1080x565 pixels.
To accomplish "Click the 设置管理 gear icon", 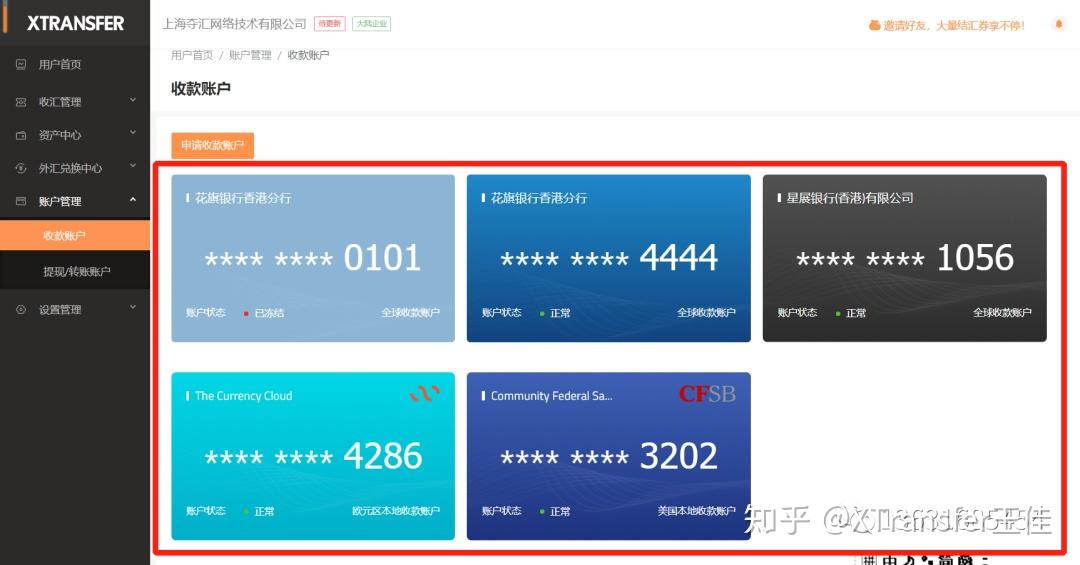I will (x=21, y=309).
